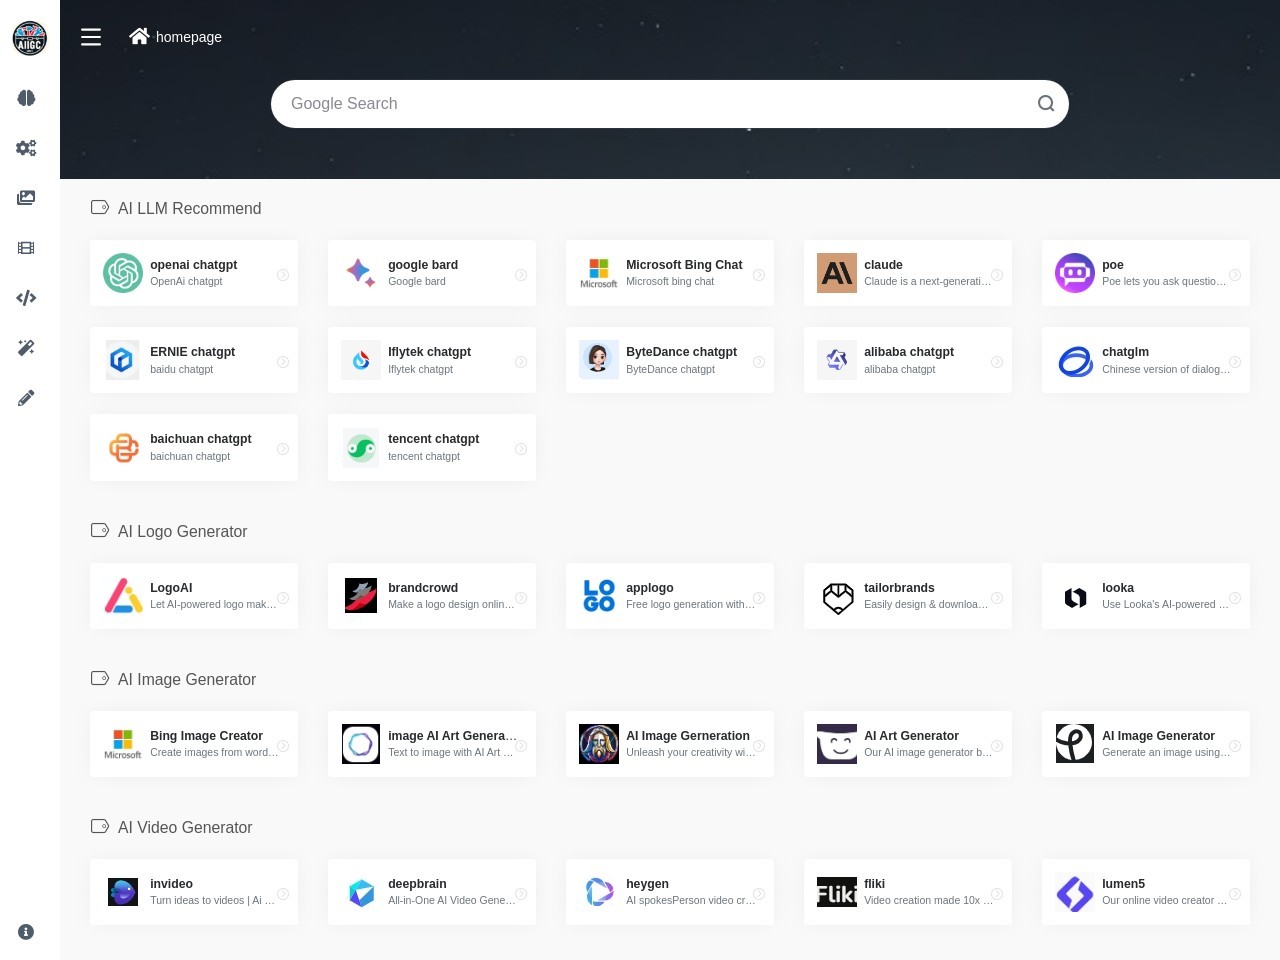
Task: Click the claude logo icon
Action: click(x=837, y=273)
